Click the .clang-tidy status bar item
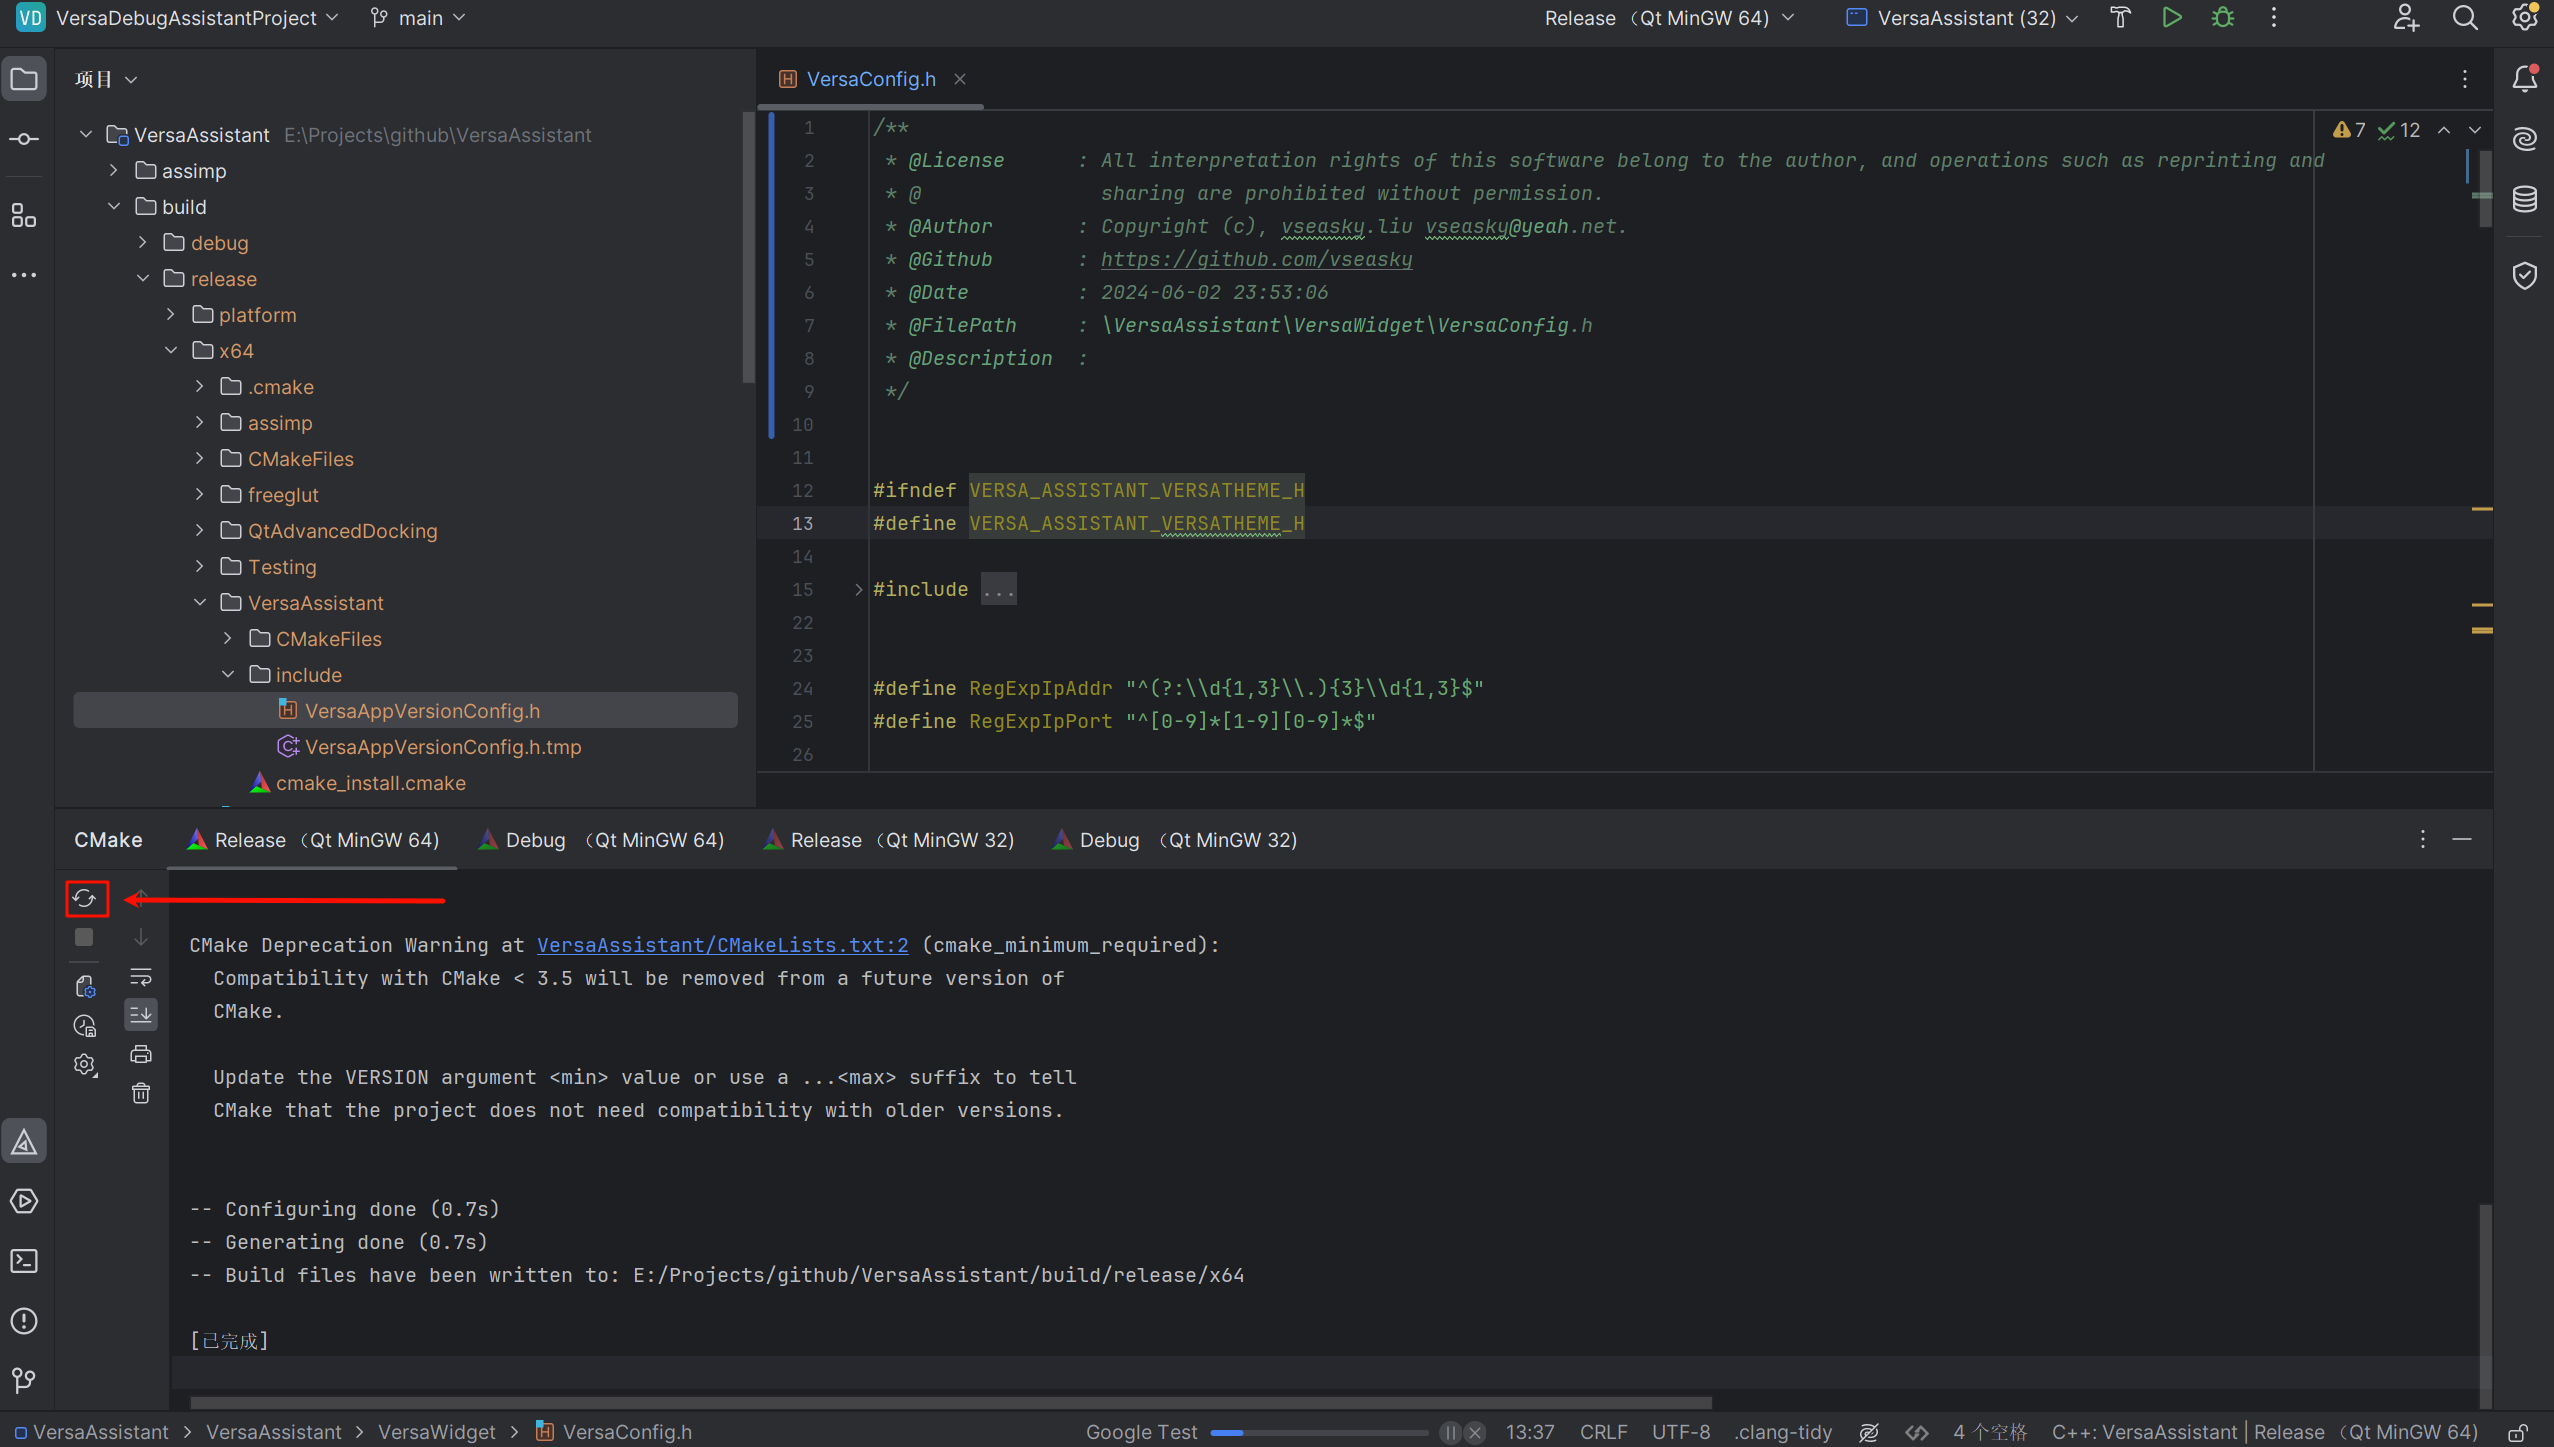2554x1447 pixels. (1783, 1432)
